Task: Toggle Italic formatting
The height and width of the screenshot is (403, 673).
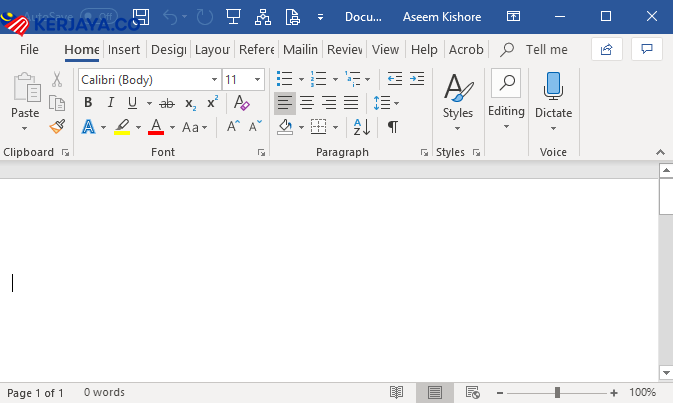Action: (110, 103)
